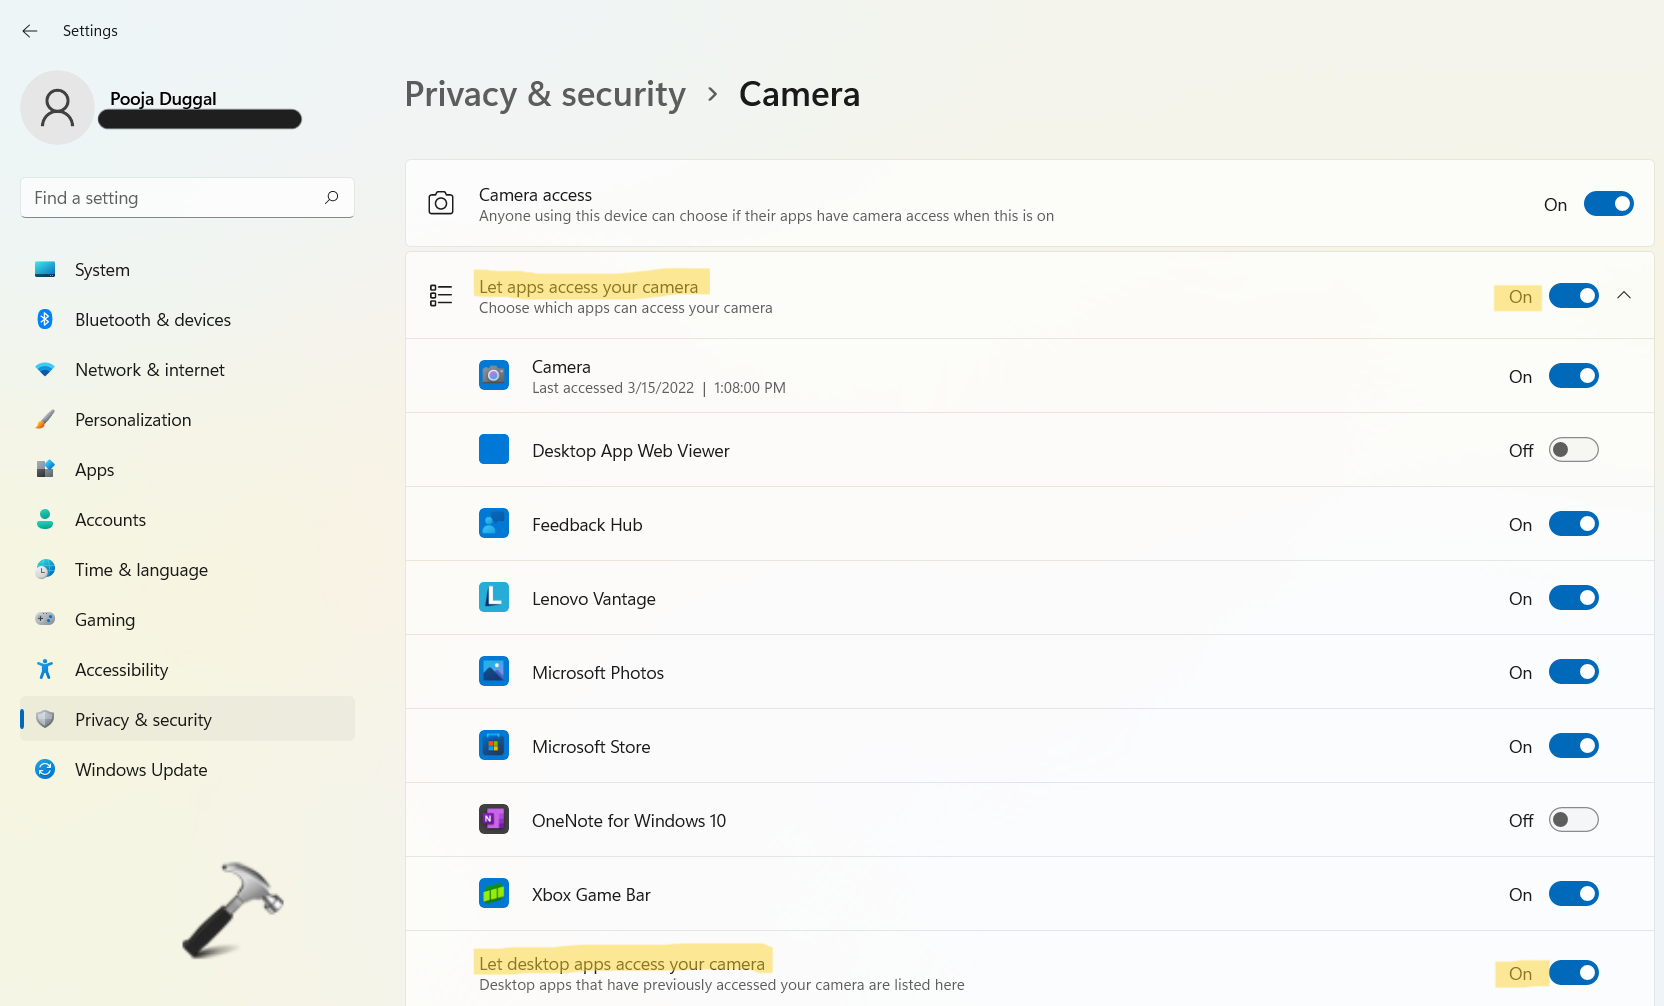The image size is (1664, 1006).
Task: Enable camera for OneNote for Windows 10
Action: [x=1573, y=820]
